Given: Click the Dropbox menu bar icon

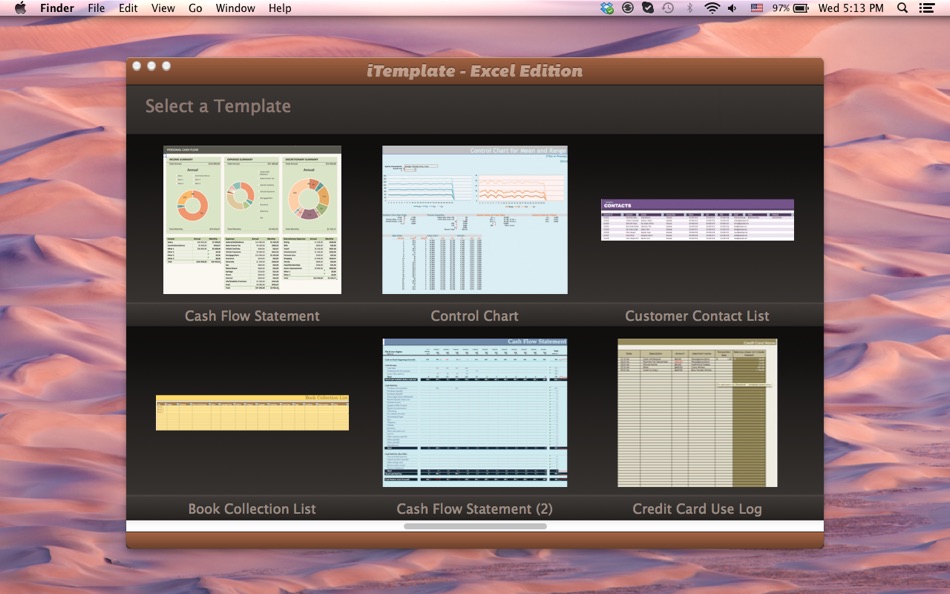Looking at the screenshot, I should click(x=607, y=8).
